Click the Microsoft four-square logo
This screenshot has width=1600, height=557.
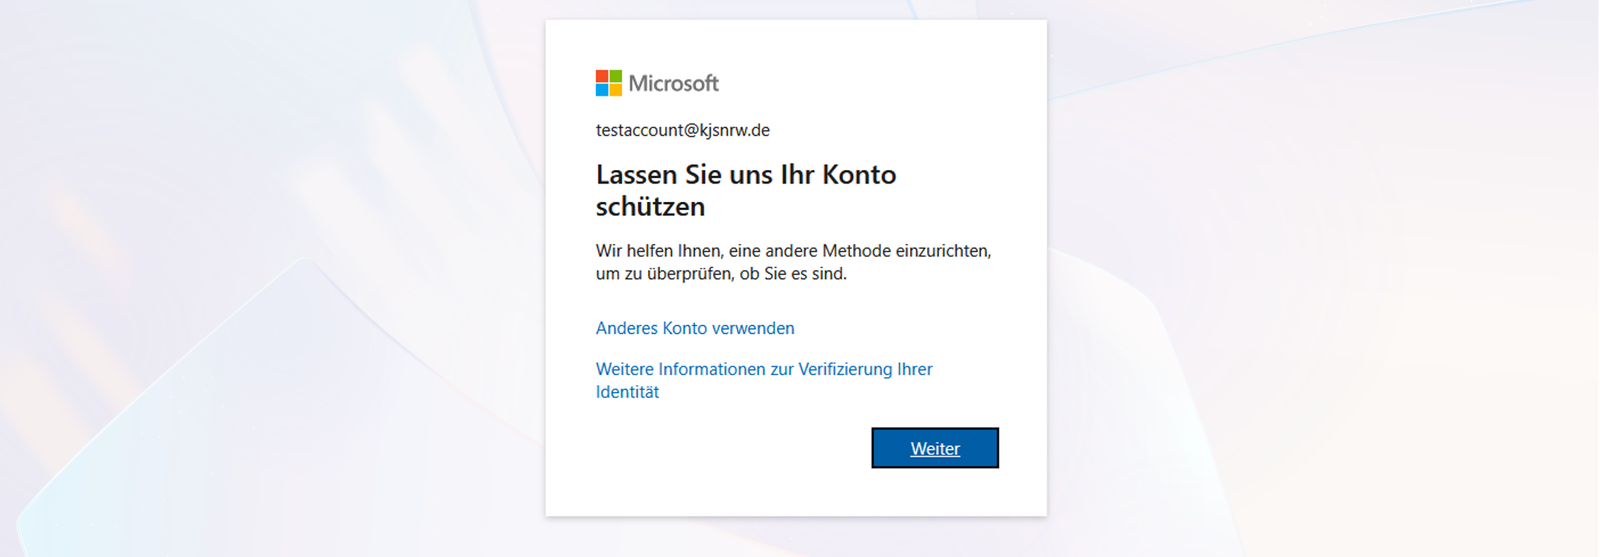[609, 83]
